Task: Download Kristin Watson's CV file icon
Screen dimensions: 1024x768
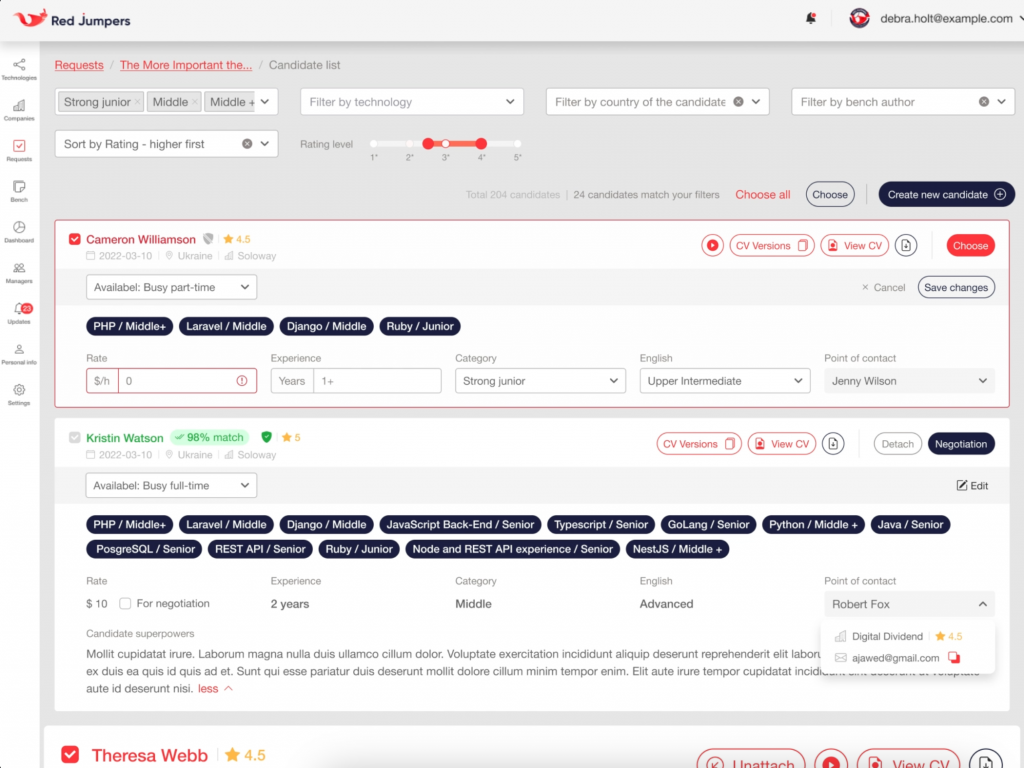Action: tap(833, 444)
